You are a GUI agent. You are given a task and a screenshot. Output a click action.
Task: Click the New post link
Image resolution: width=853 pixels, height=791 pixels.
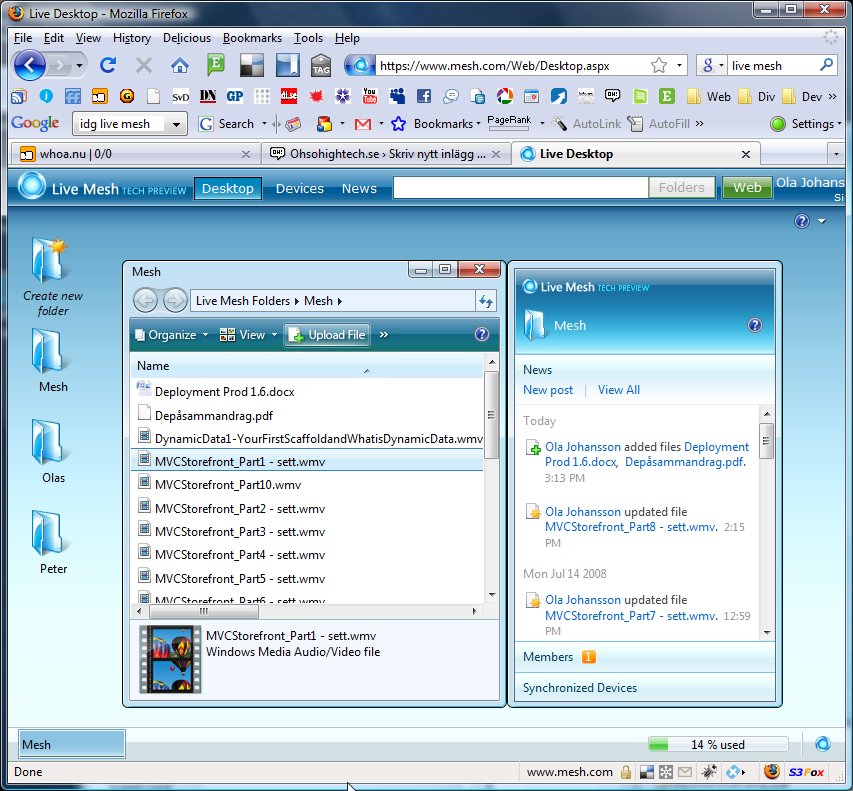548,390
